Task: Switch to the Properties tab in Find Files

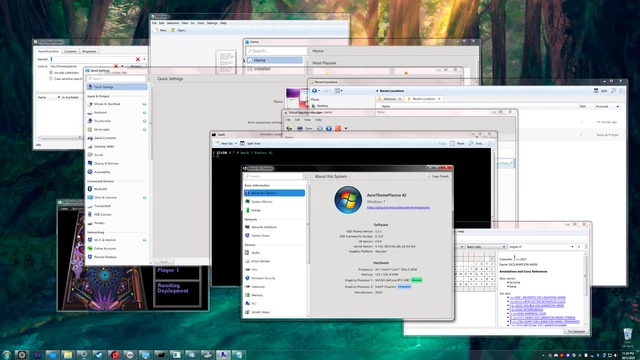Action: coord(89,51)
